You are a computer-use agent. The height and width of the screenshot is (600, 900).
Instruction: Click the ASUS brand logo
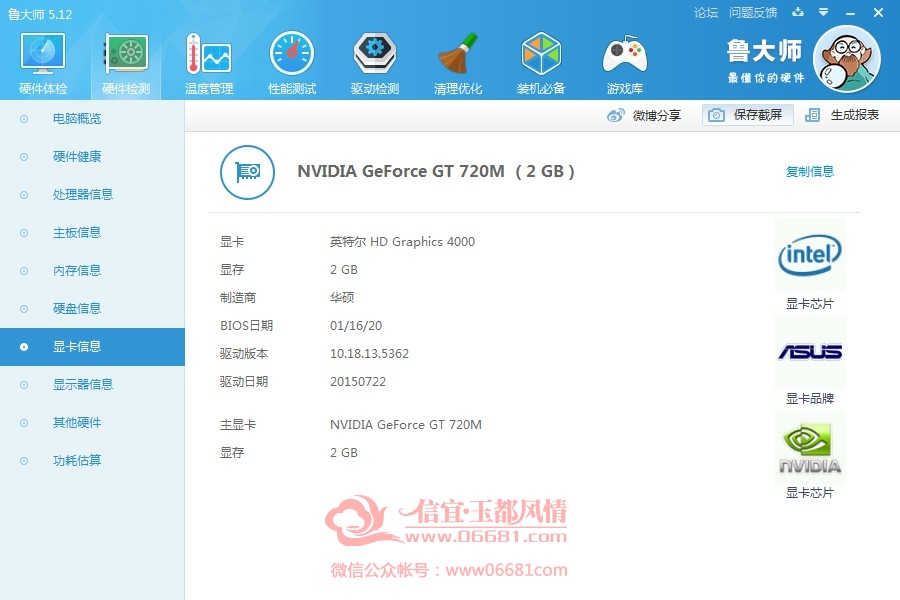pos(810,351)
